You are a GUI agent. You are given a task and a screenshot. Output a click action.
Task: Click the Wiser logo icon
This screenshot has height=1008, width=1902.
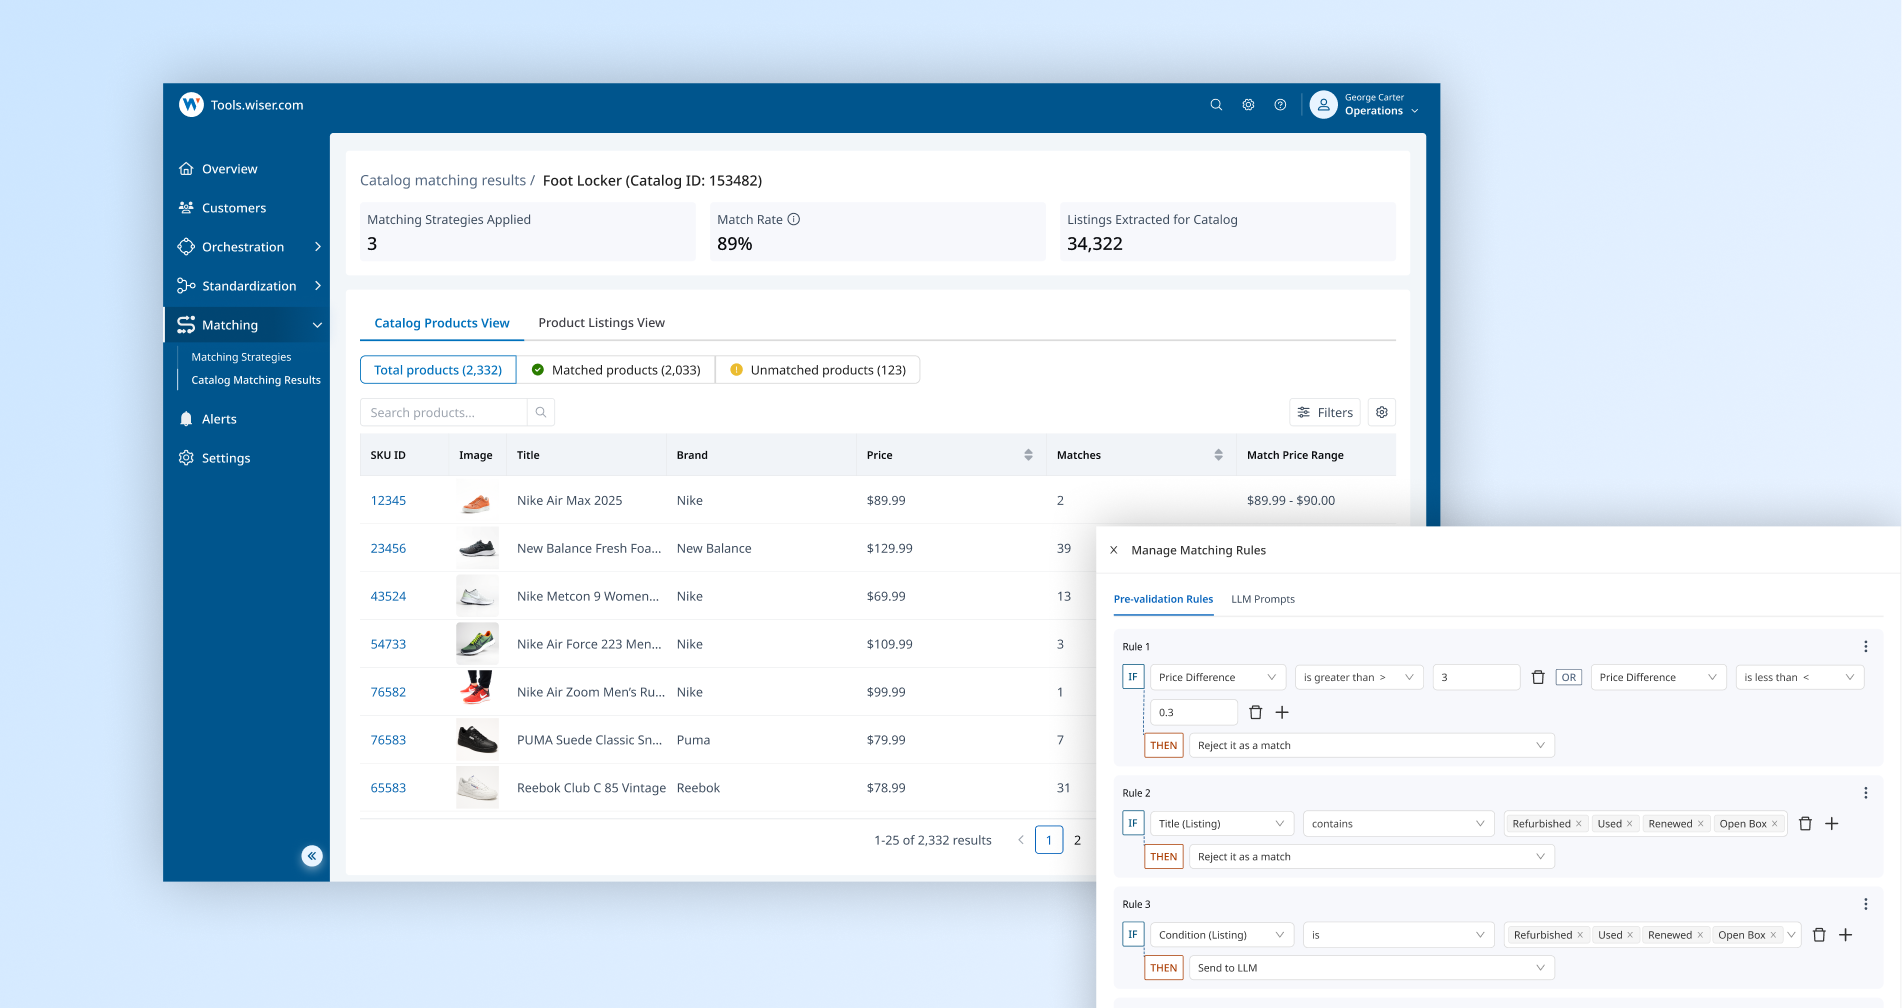191,105
